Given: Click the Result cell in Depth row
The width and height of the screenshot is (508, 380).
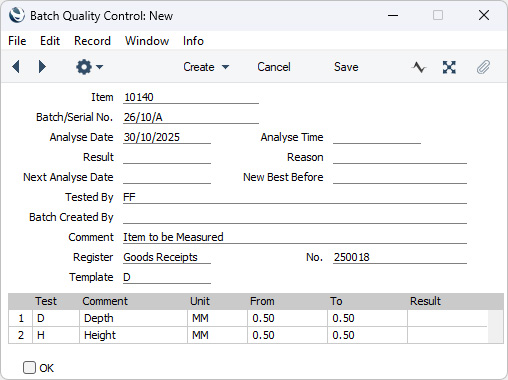Looking at the screenshot, I should click(447, 318).
